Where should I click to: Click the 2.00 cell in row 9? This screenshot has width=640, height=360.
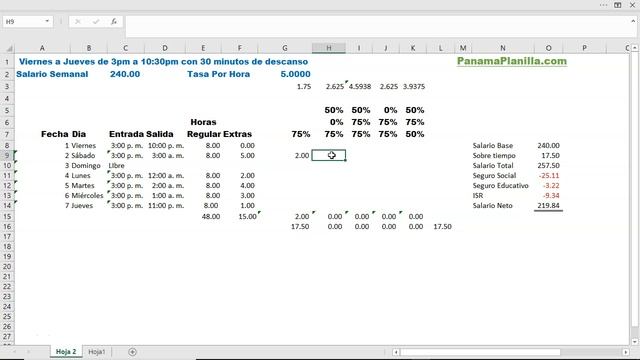click(302, 156)
